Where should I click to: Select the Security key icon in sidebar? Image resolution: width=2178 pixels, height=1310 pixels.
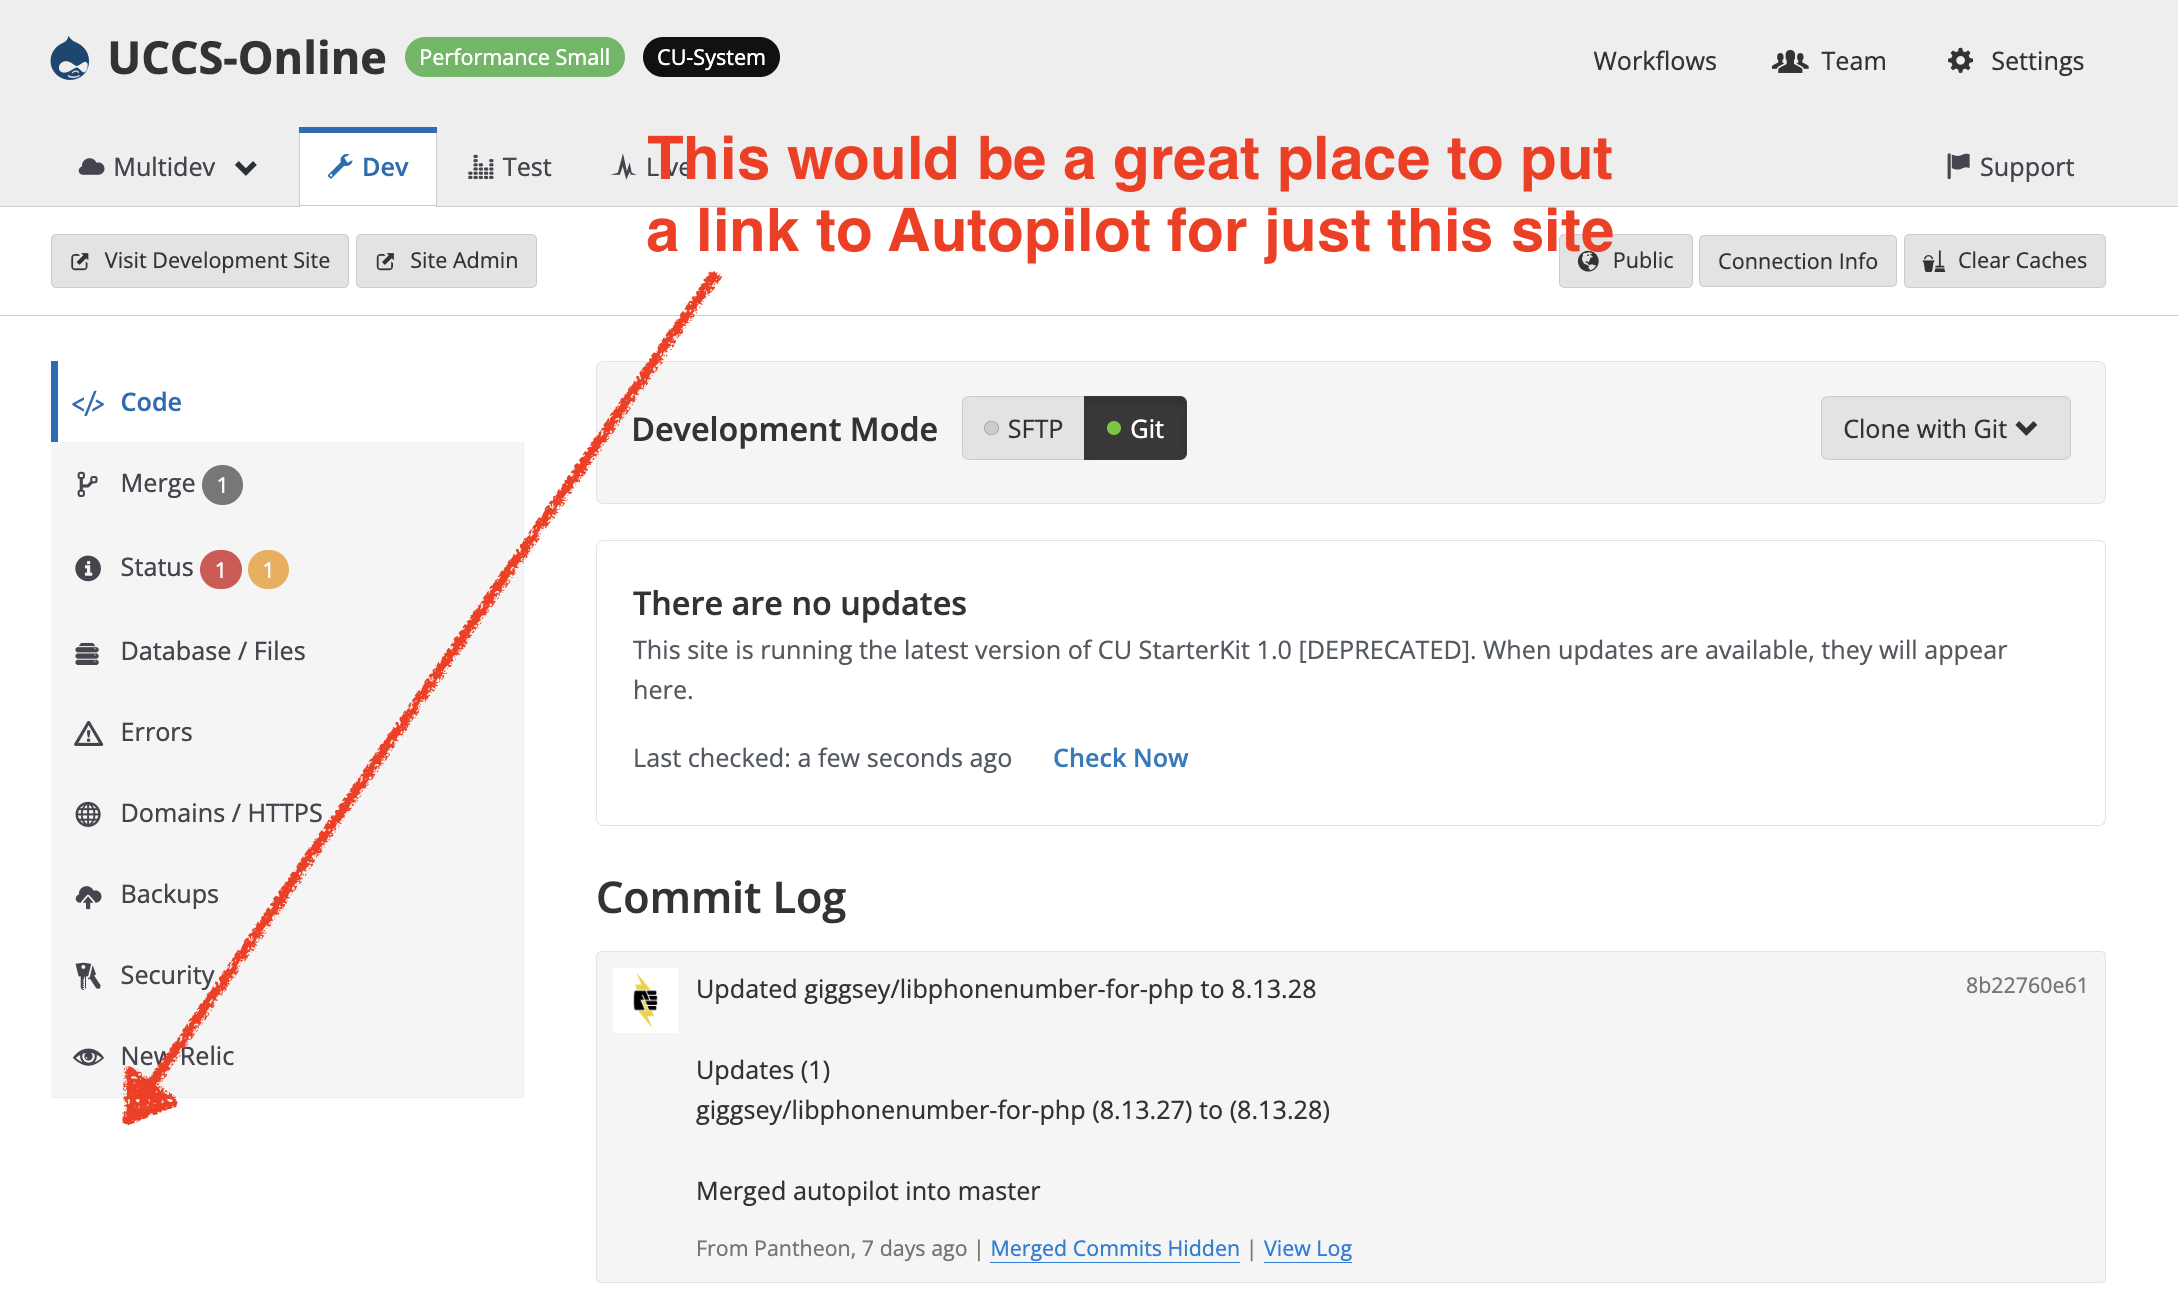(x=88, y=974)
